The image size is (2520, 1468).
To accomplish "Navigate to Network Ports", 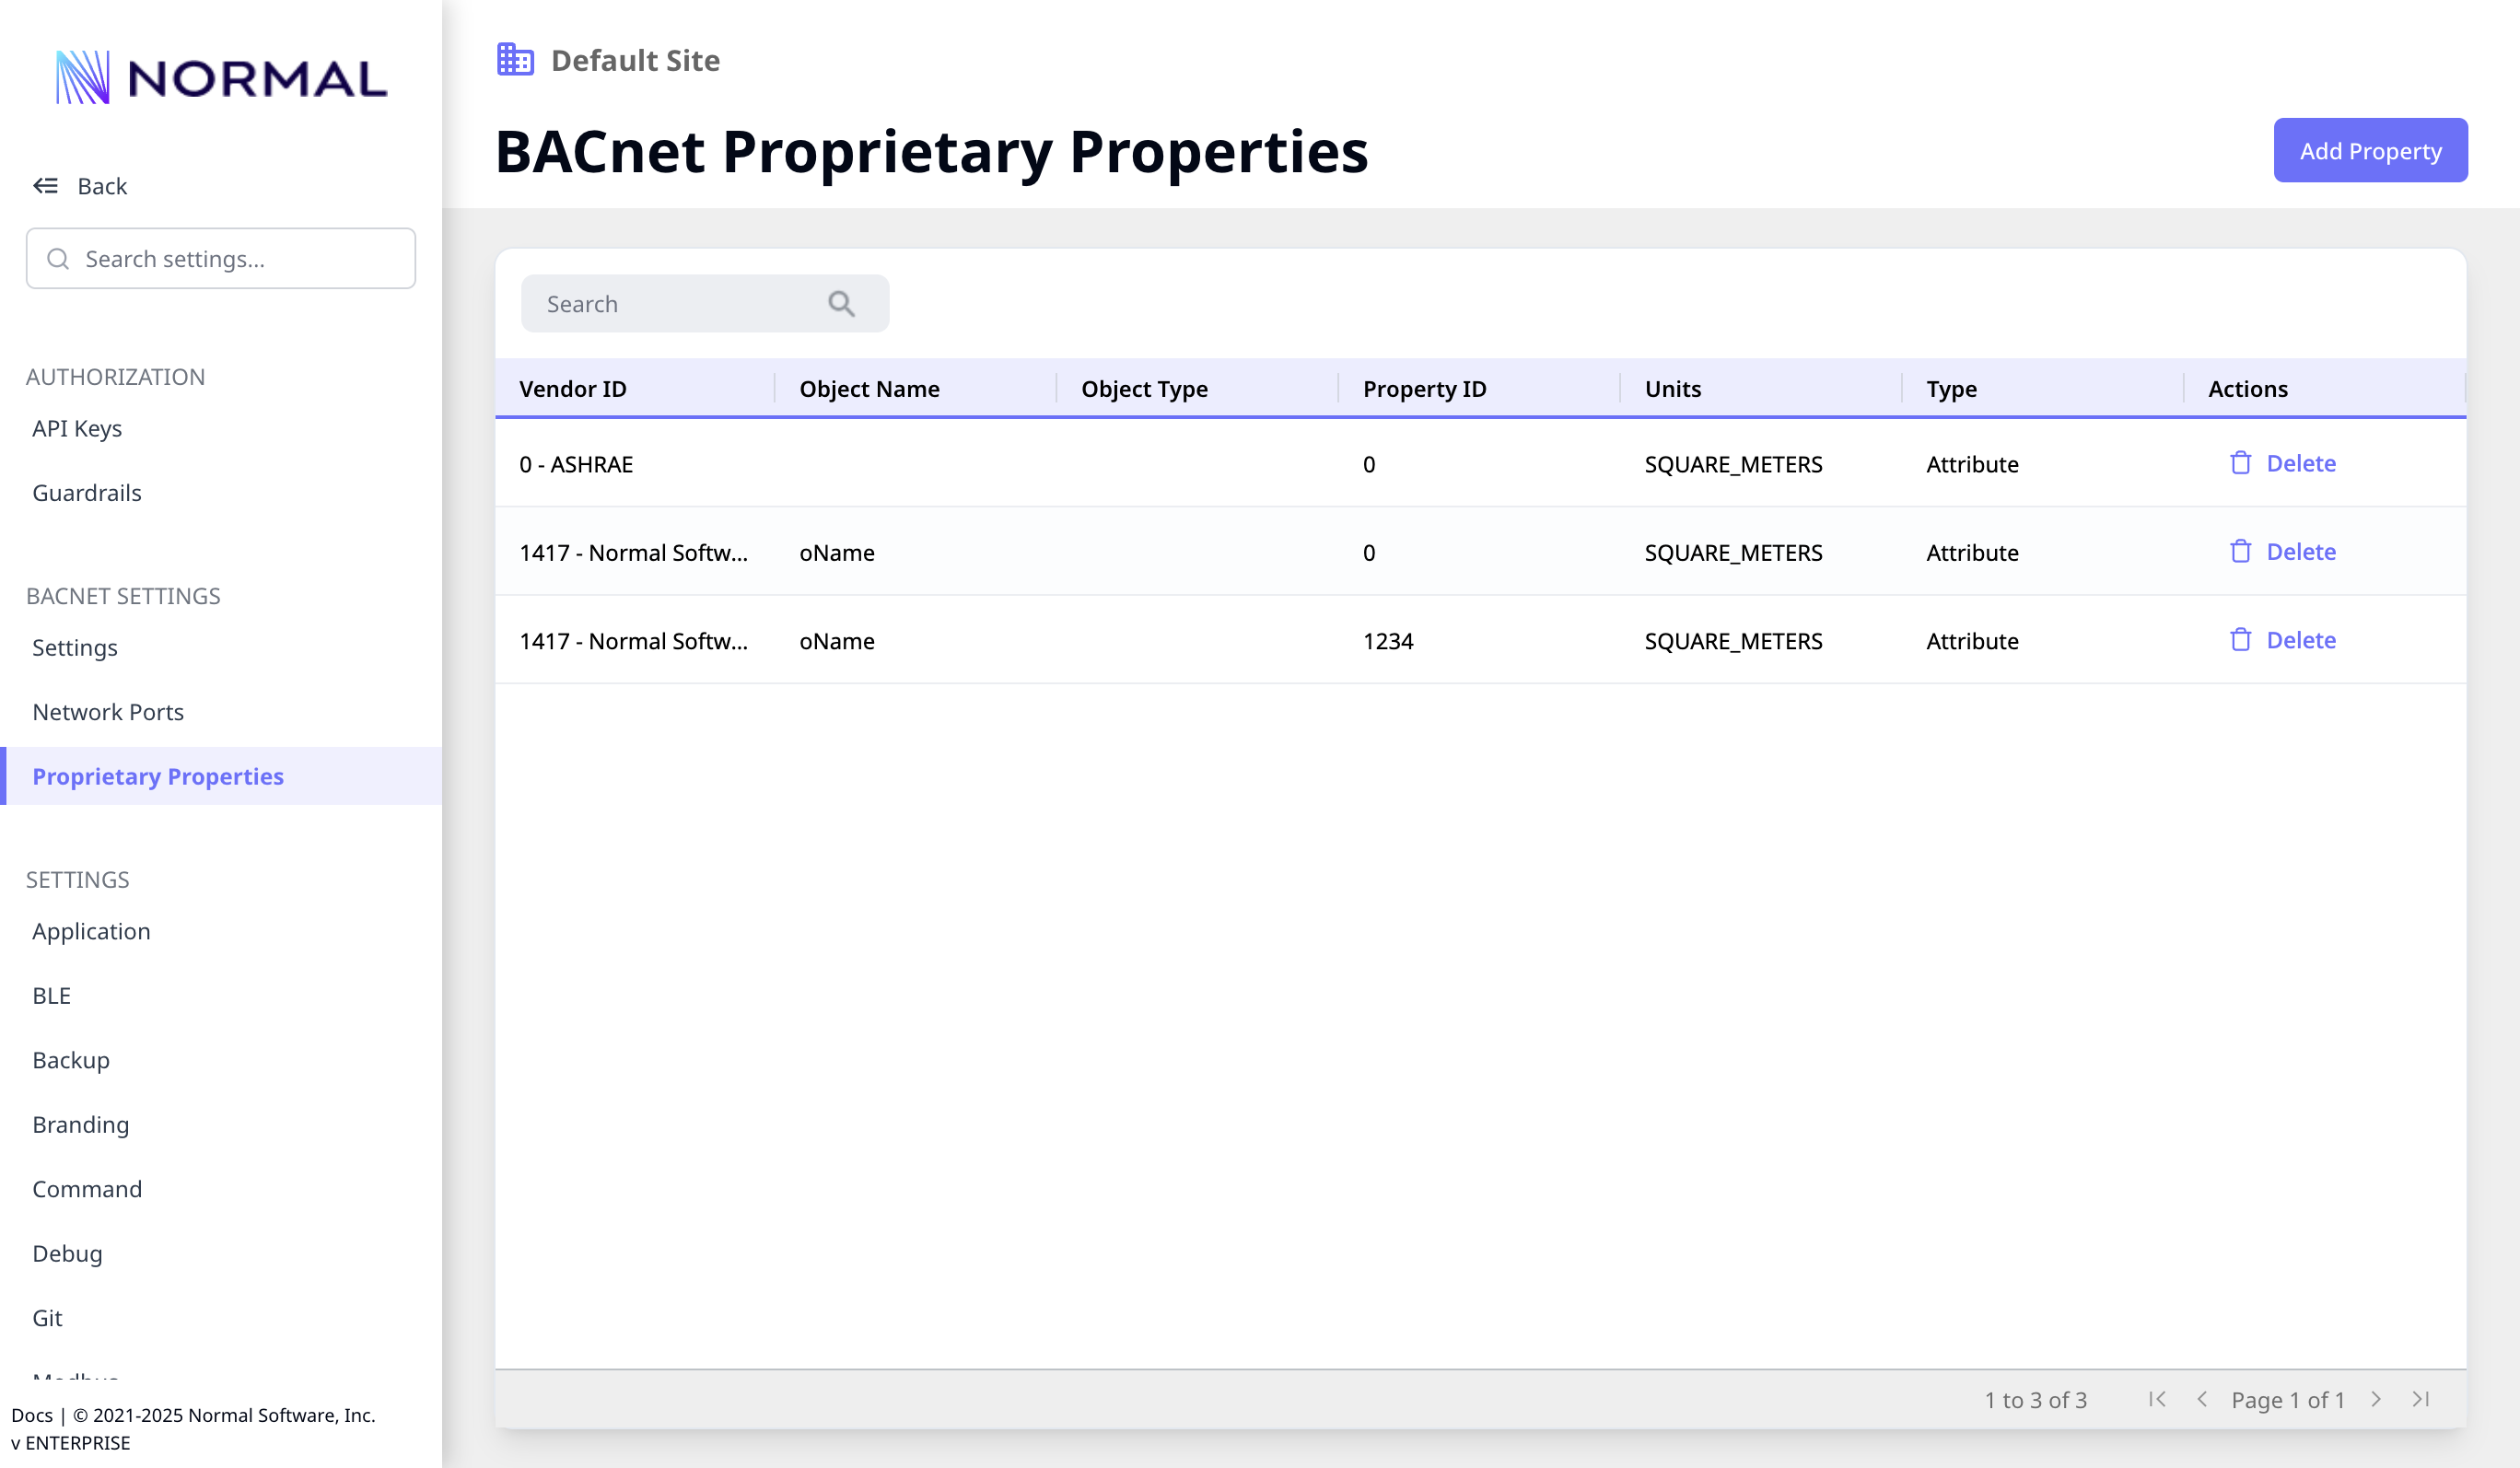I will (x=108, y=712).
